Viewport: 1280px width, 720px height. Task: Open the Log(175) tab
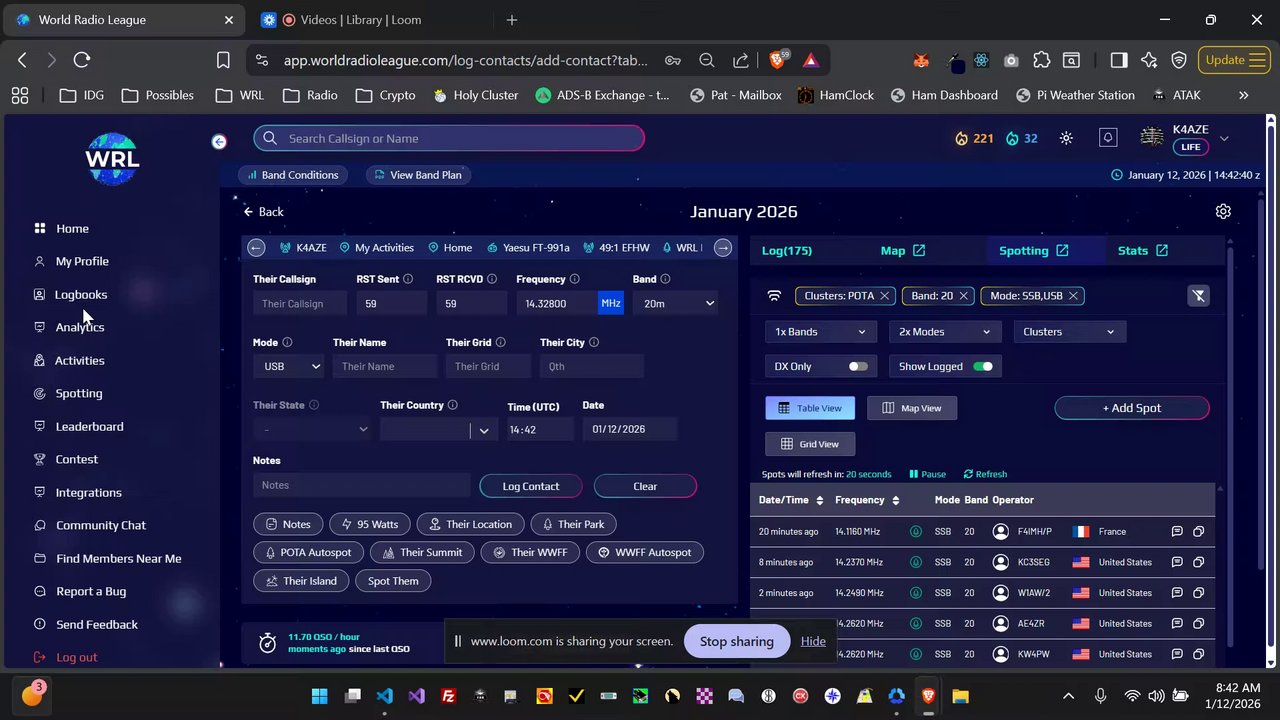787,250
